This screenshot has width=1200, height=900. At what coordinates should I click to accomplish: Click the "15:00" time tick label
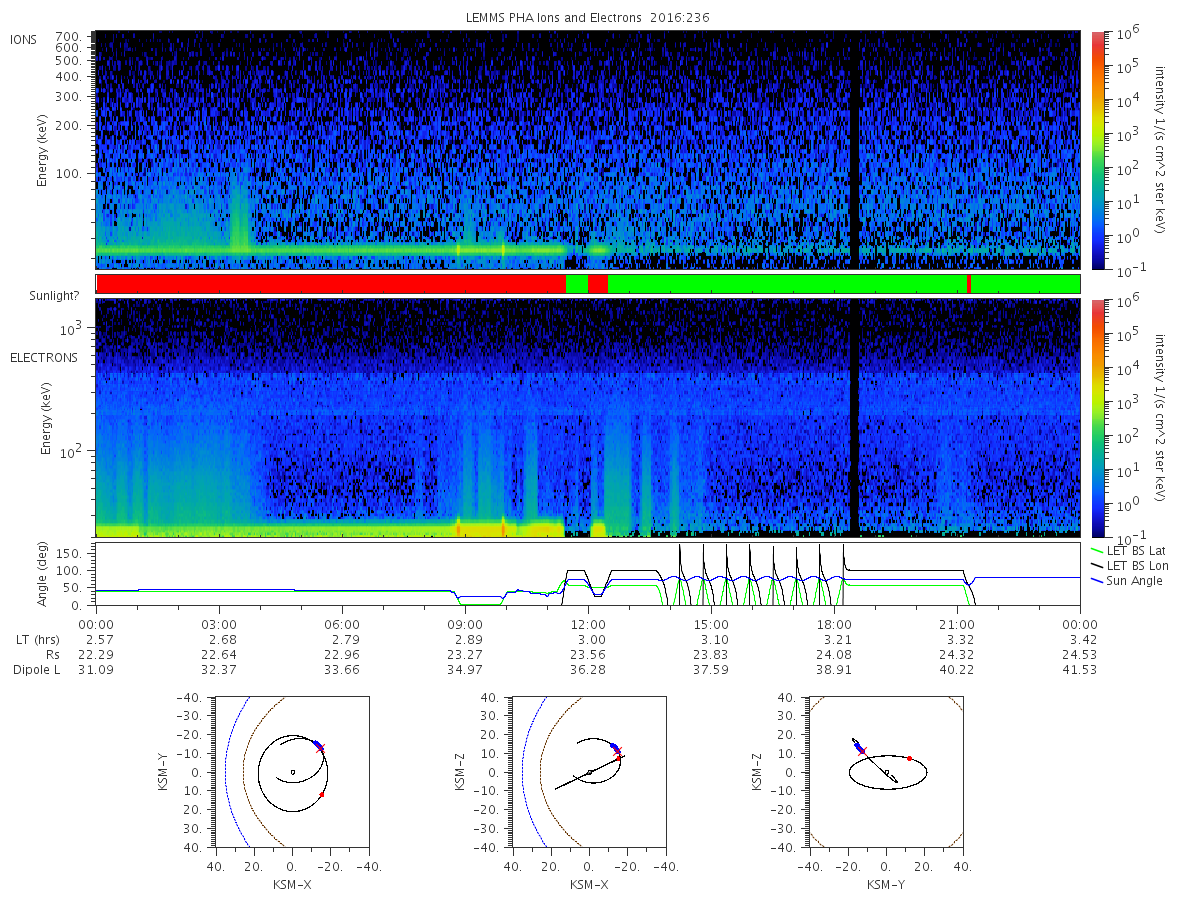pyautogui.click(x=711, y=623)
